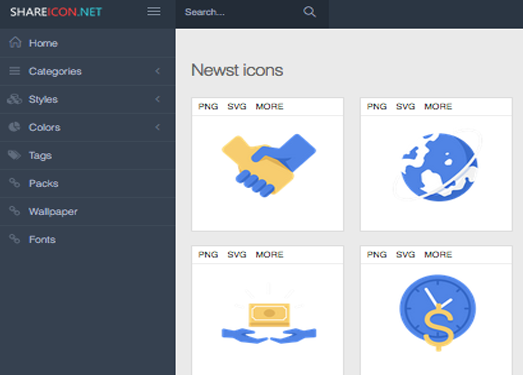The width and height of the screenshot is (523, 375).
Task: Open the Tags menu item
Action: click(87, 155)
